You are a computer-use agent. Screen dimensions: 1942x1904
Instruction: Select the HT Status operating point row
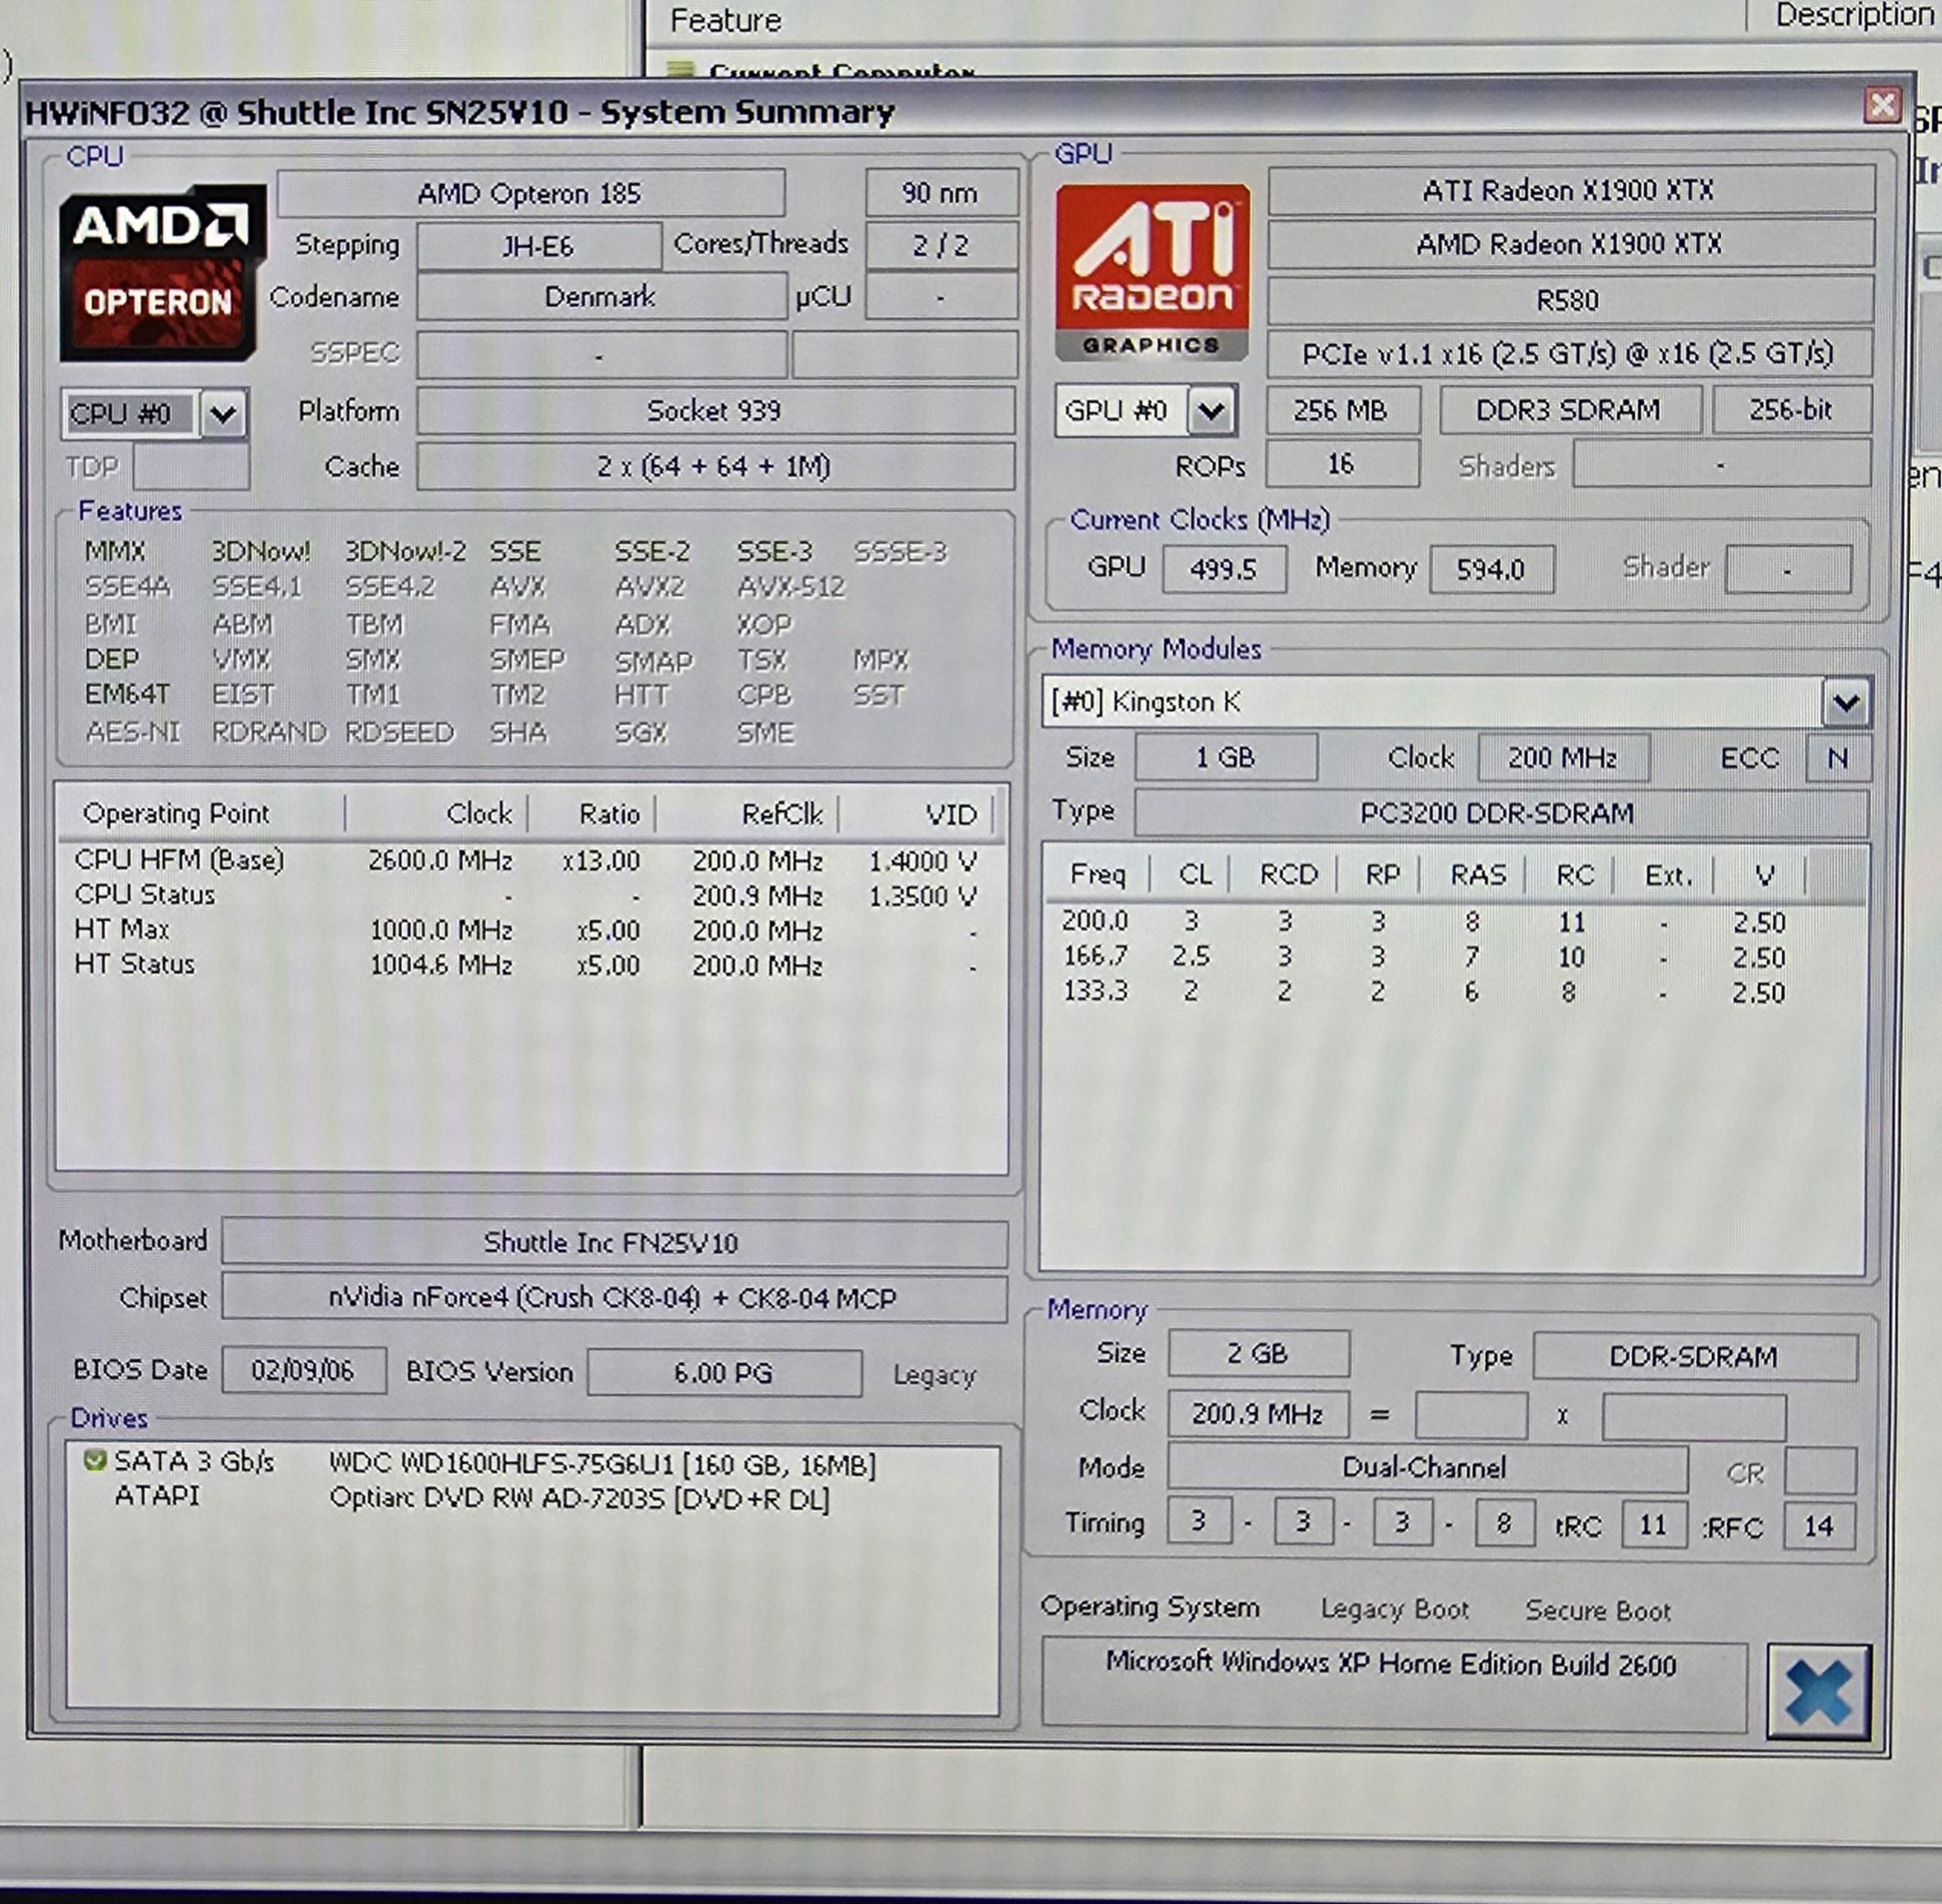(135, 964)
